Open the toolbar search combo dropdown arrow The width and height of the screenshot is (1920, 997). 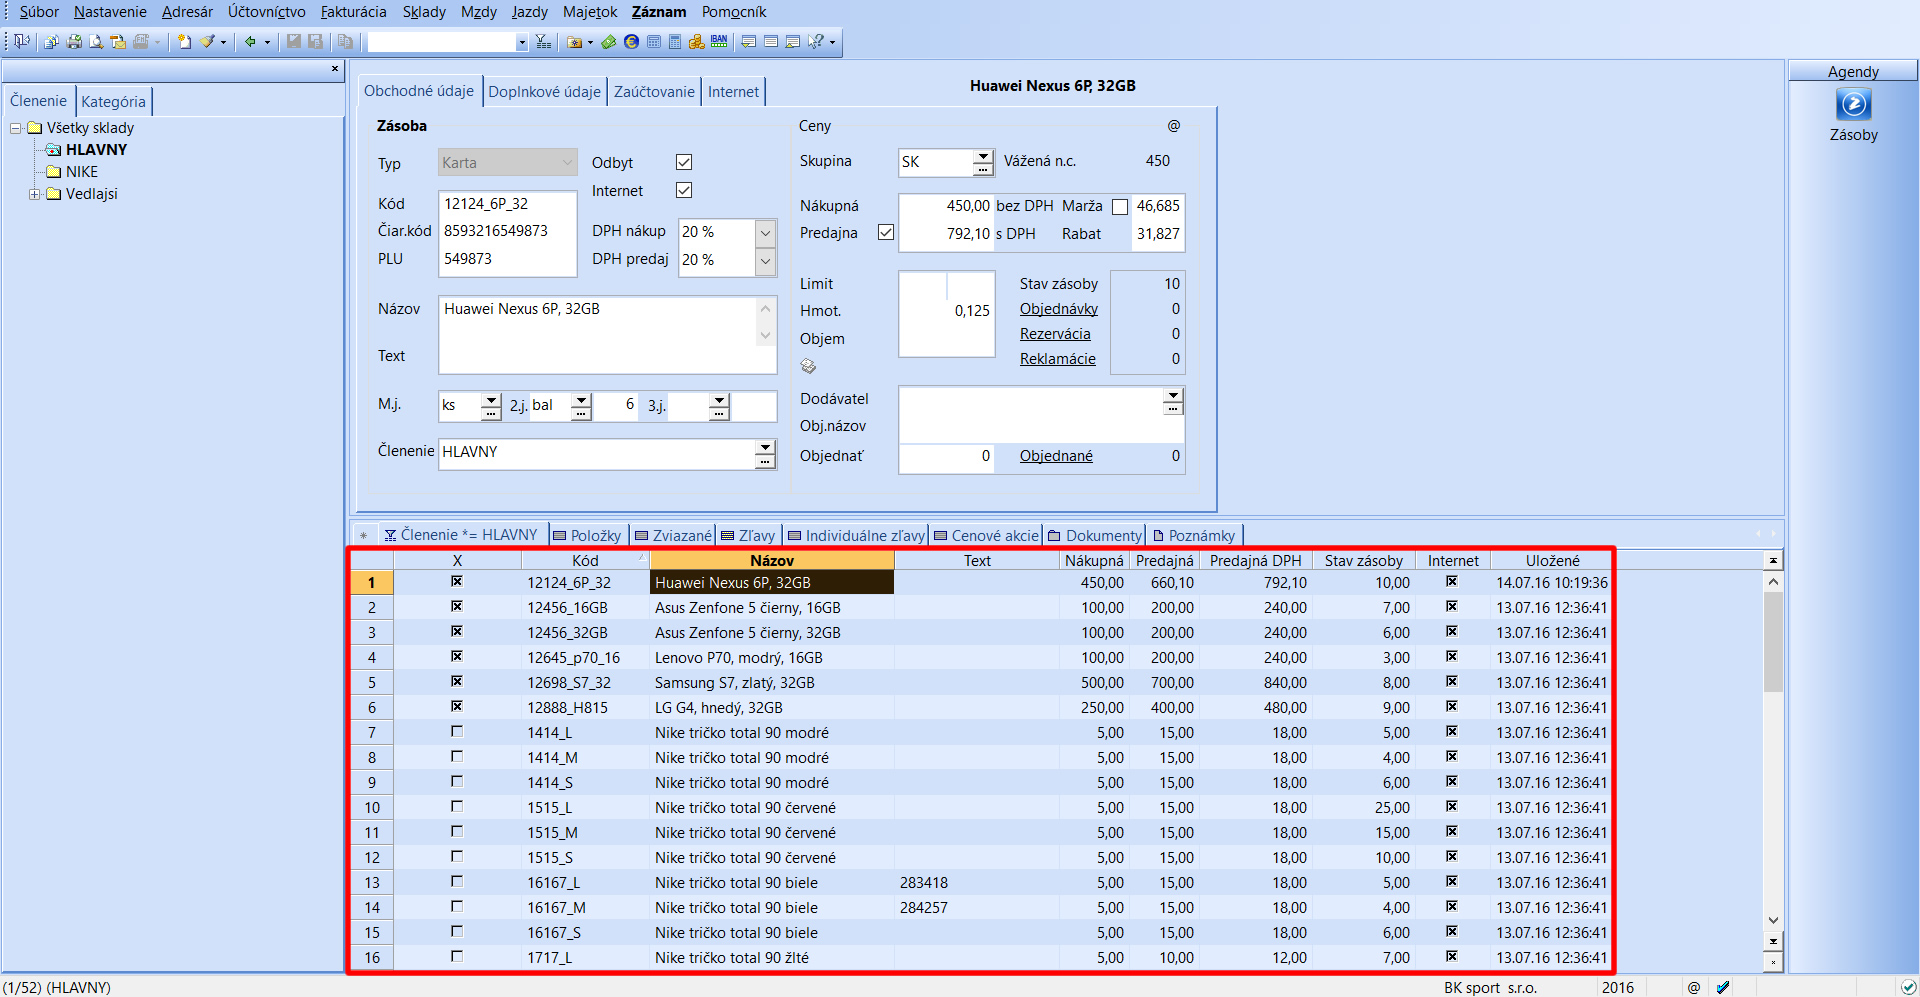(522, 42)
